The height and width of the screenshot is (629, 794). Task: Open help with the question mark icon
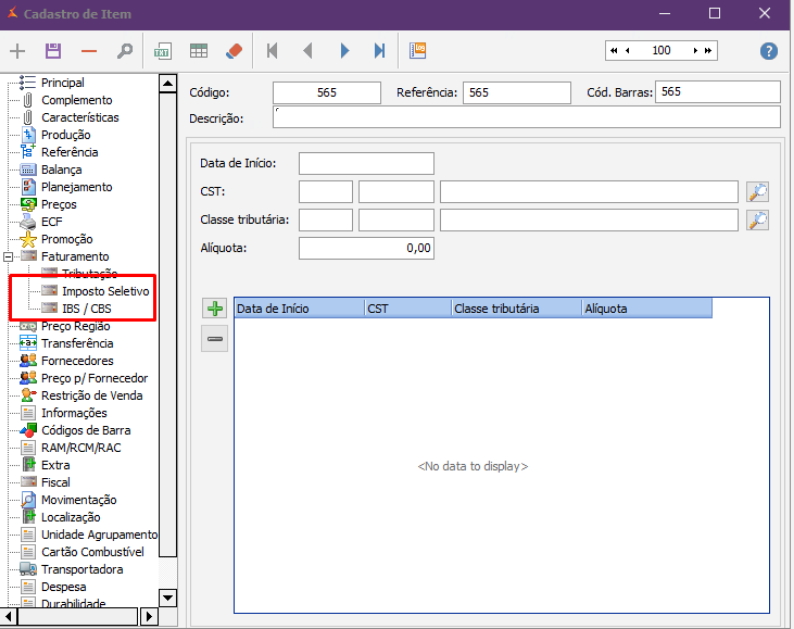coord(768,51)
